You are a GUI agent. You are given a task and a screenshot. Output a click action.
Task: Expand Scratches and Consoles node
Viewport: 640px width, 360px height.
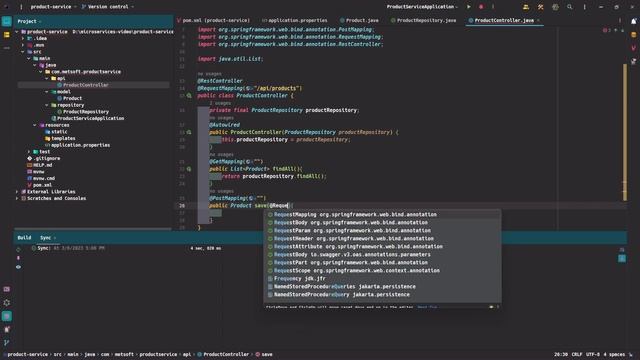[17, 198]
